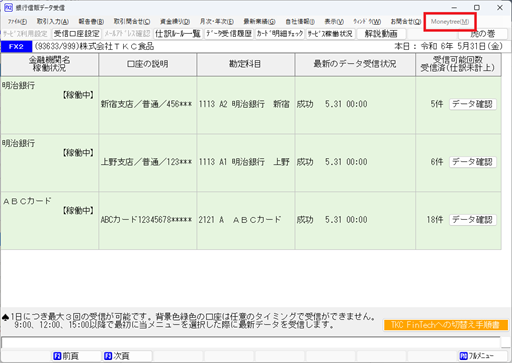The height and width of the screenshot is (363, 512).
Task: Play the 解説動画 tutorial video
Action: point(381,34)
